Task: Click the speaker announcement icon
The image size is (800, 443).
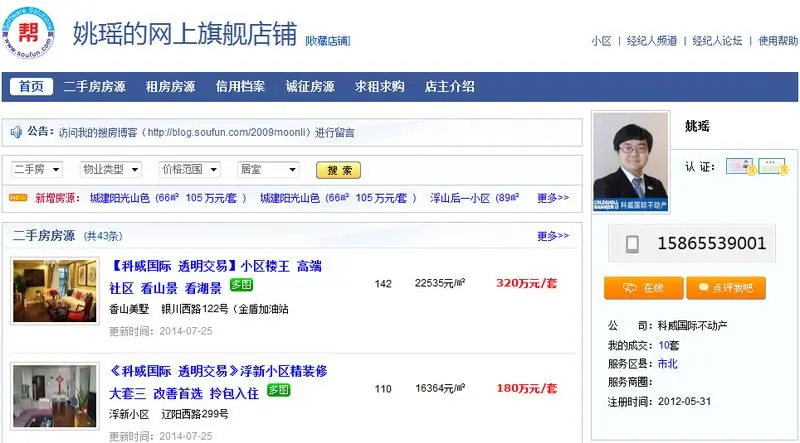Action: (16, 132)
